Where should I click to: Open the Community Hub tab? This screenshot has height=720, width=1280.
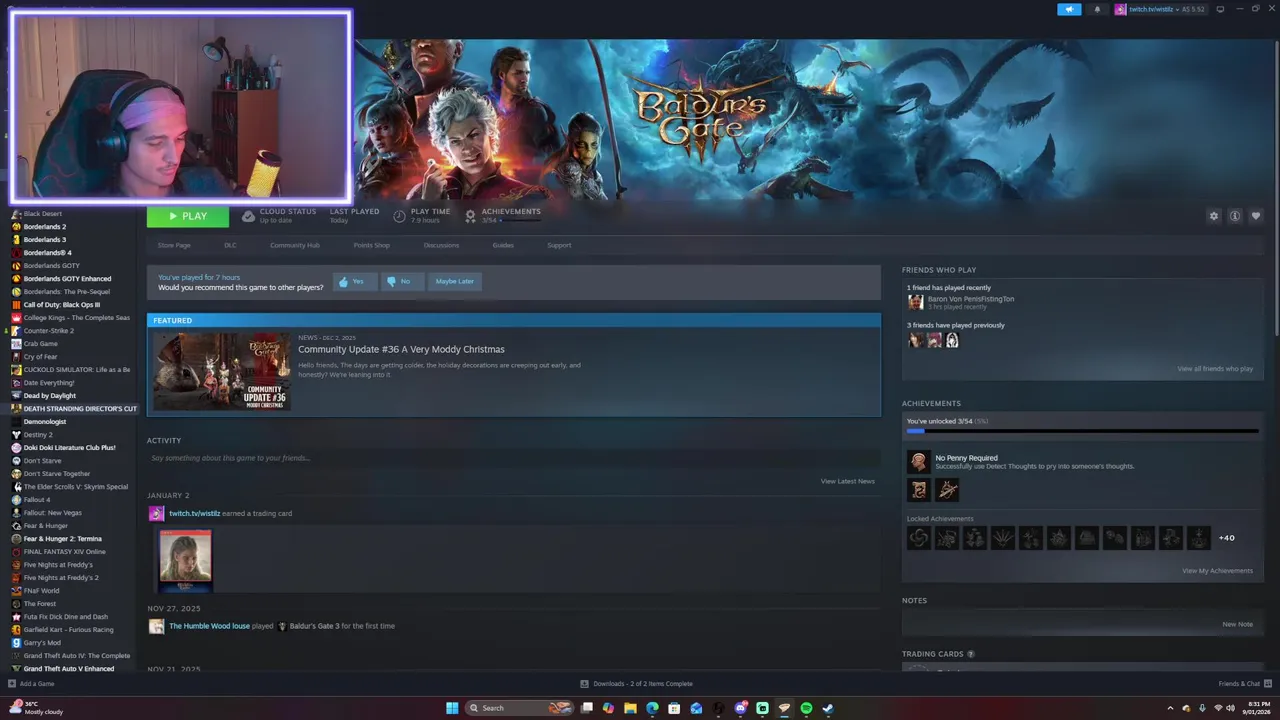tap(295, 245)
